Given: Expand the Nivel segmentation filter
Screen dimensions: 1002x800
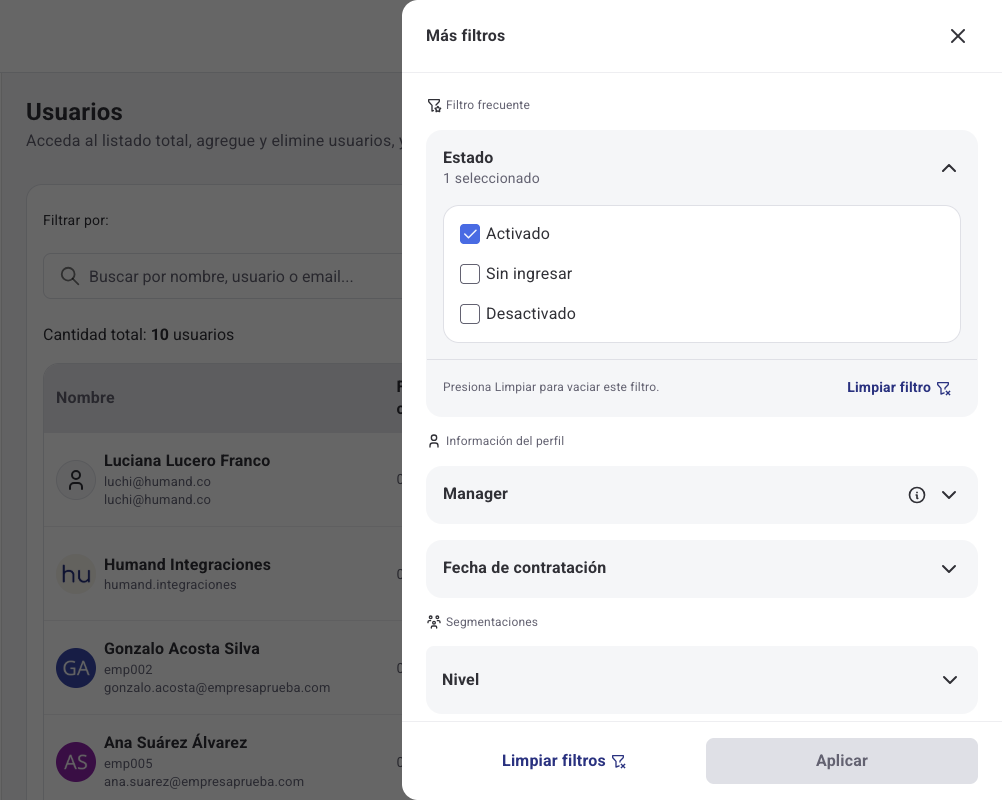Looking at the screenshot, I should [950, 680].
